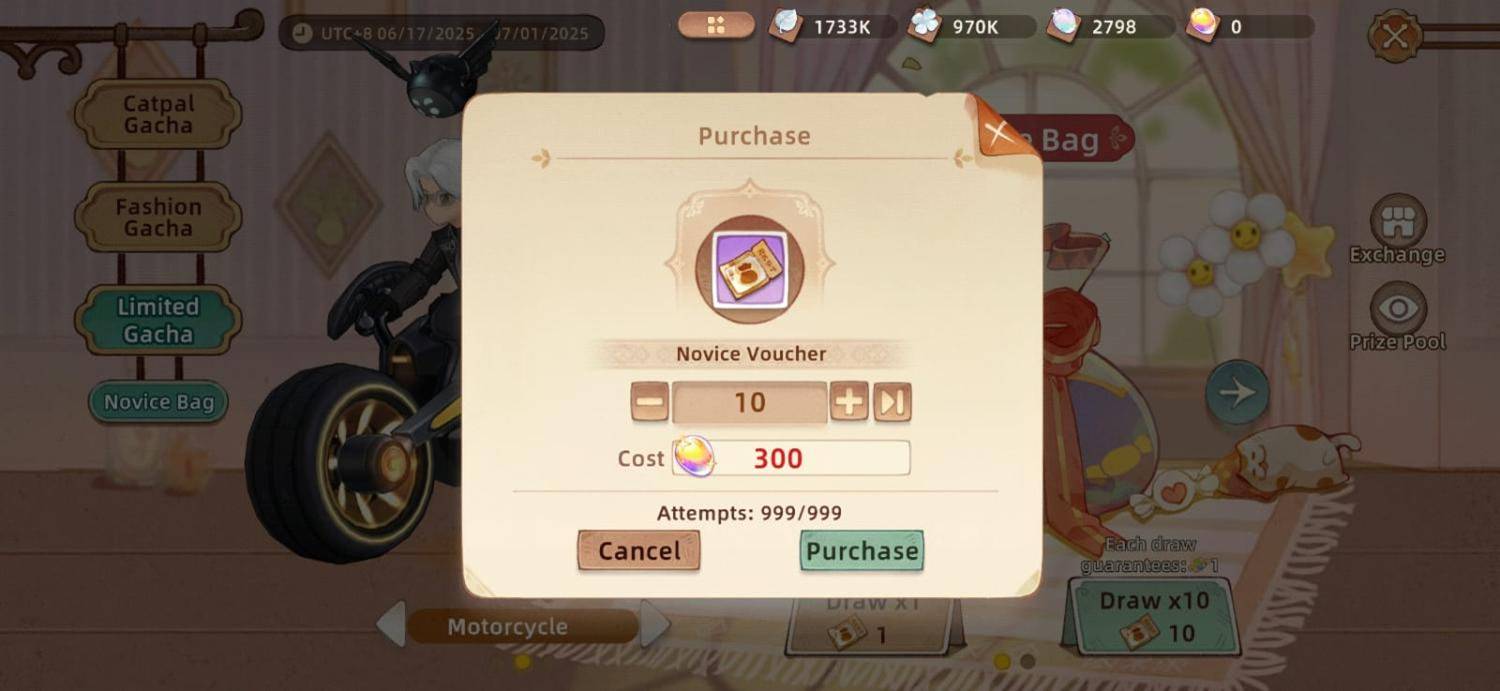1500x691 pixels.
Task: Decrease voucher quantity with minus button
Action: (650, 402)
